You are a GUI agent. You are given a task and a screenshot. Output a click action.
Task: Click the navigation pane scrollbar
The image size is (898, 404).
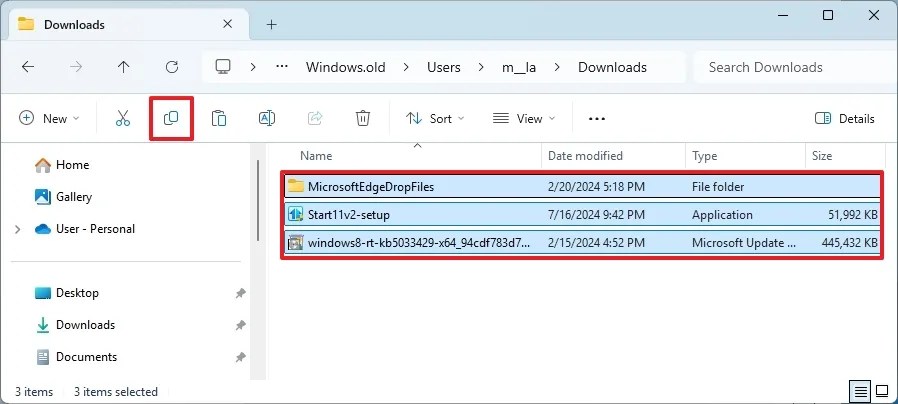click(x=258, y=201)
